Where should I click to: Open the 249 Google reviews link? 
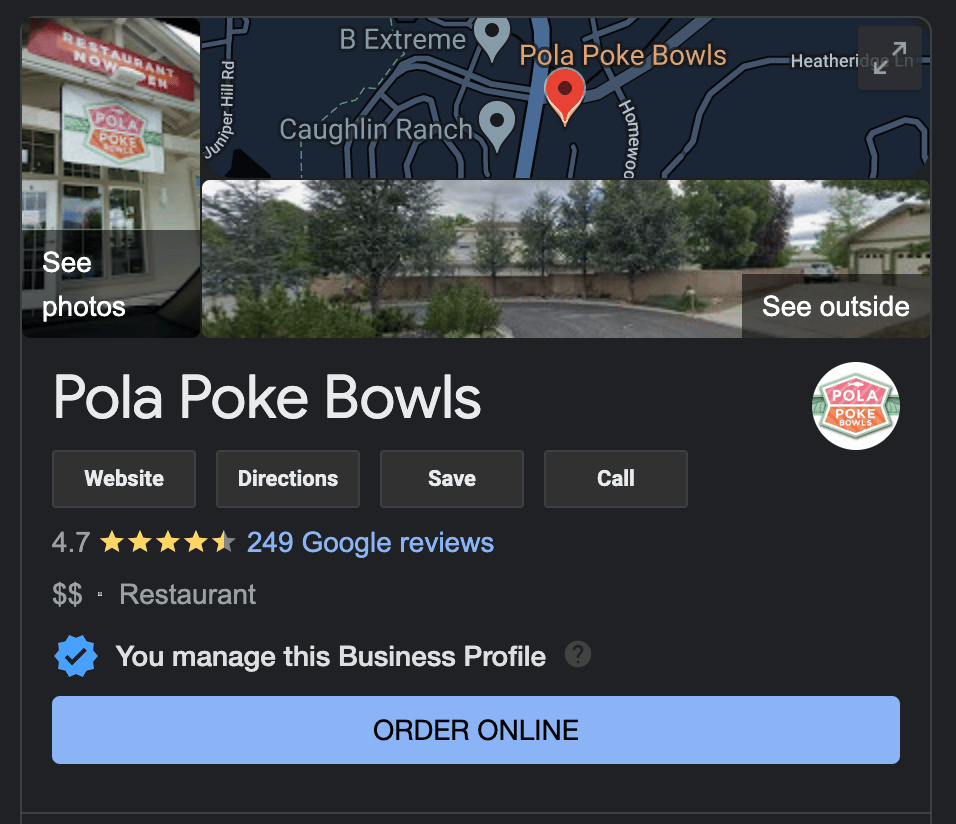[x=370, y=542]
